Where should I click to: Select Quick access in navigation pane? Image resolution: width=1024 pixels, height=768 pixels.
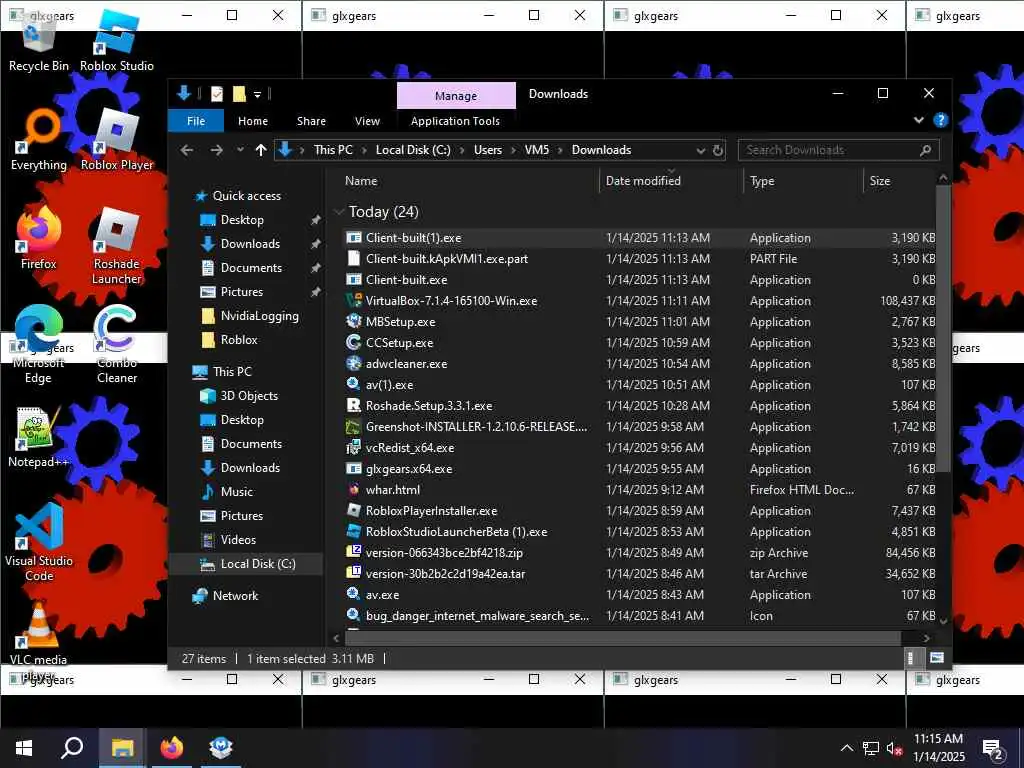(239, 196)
